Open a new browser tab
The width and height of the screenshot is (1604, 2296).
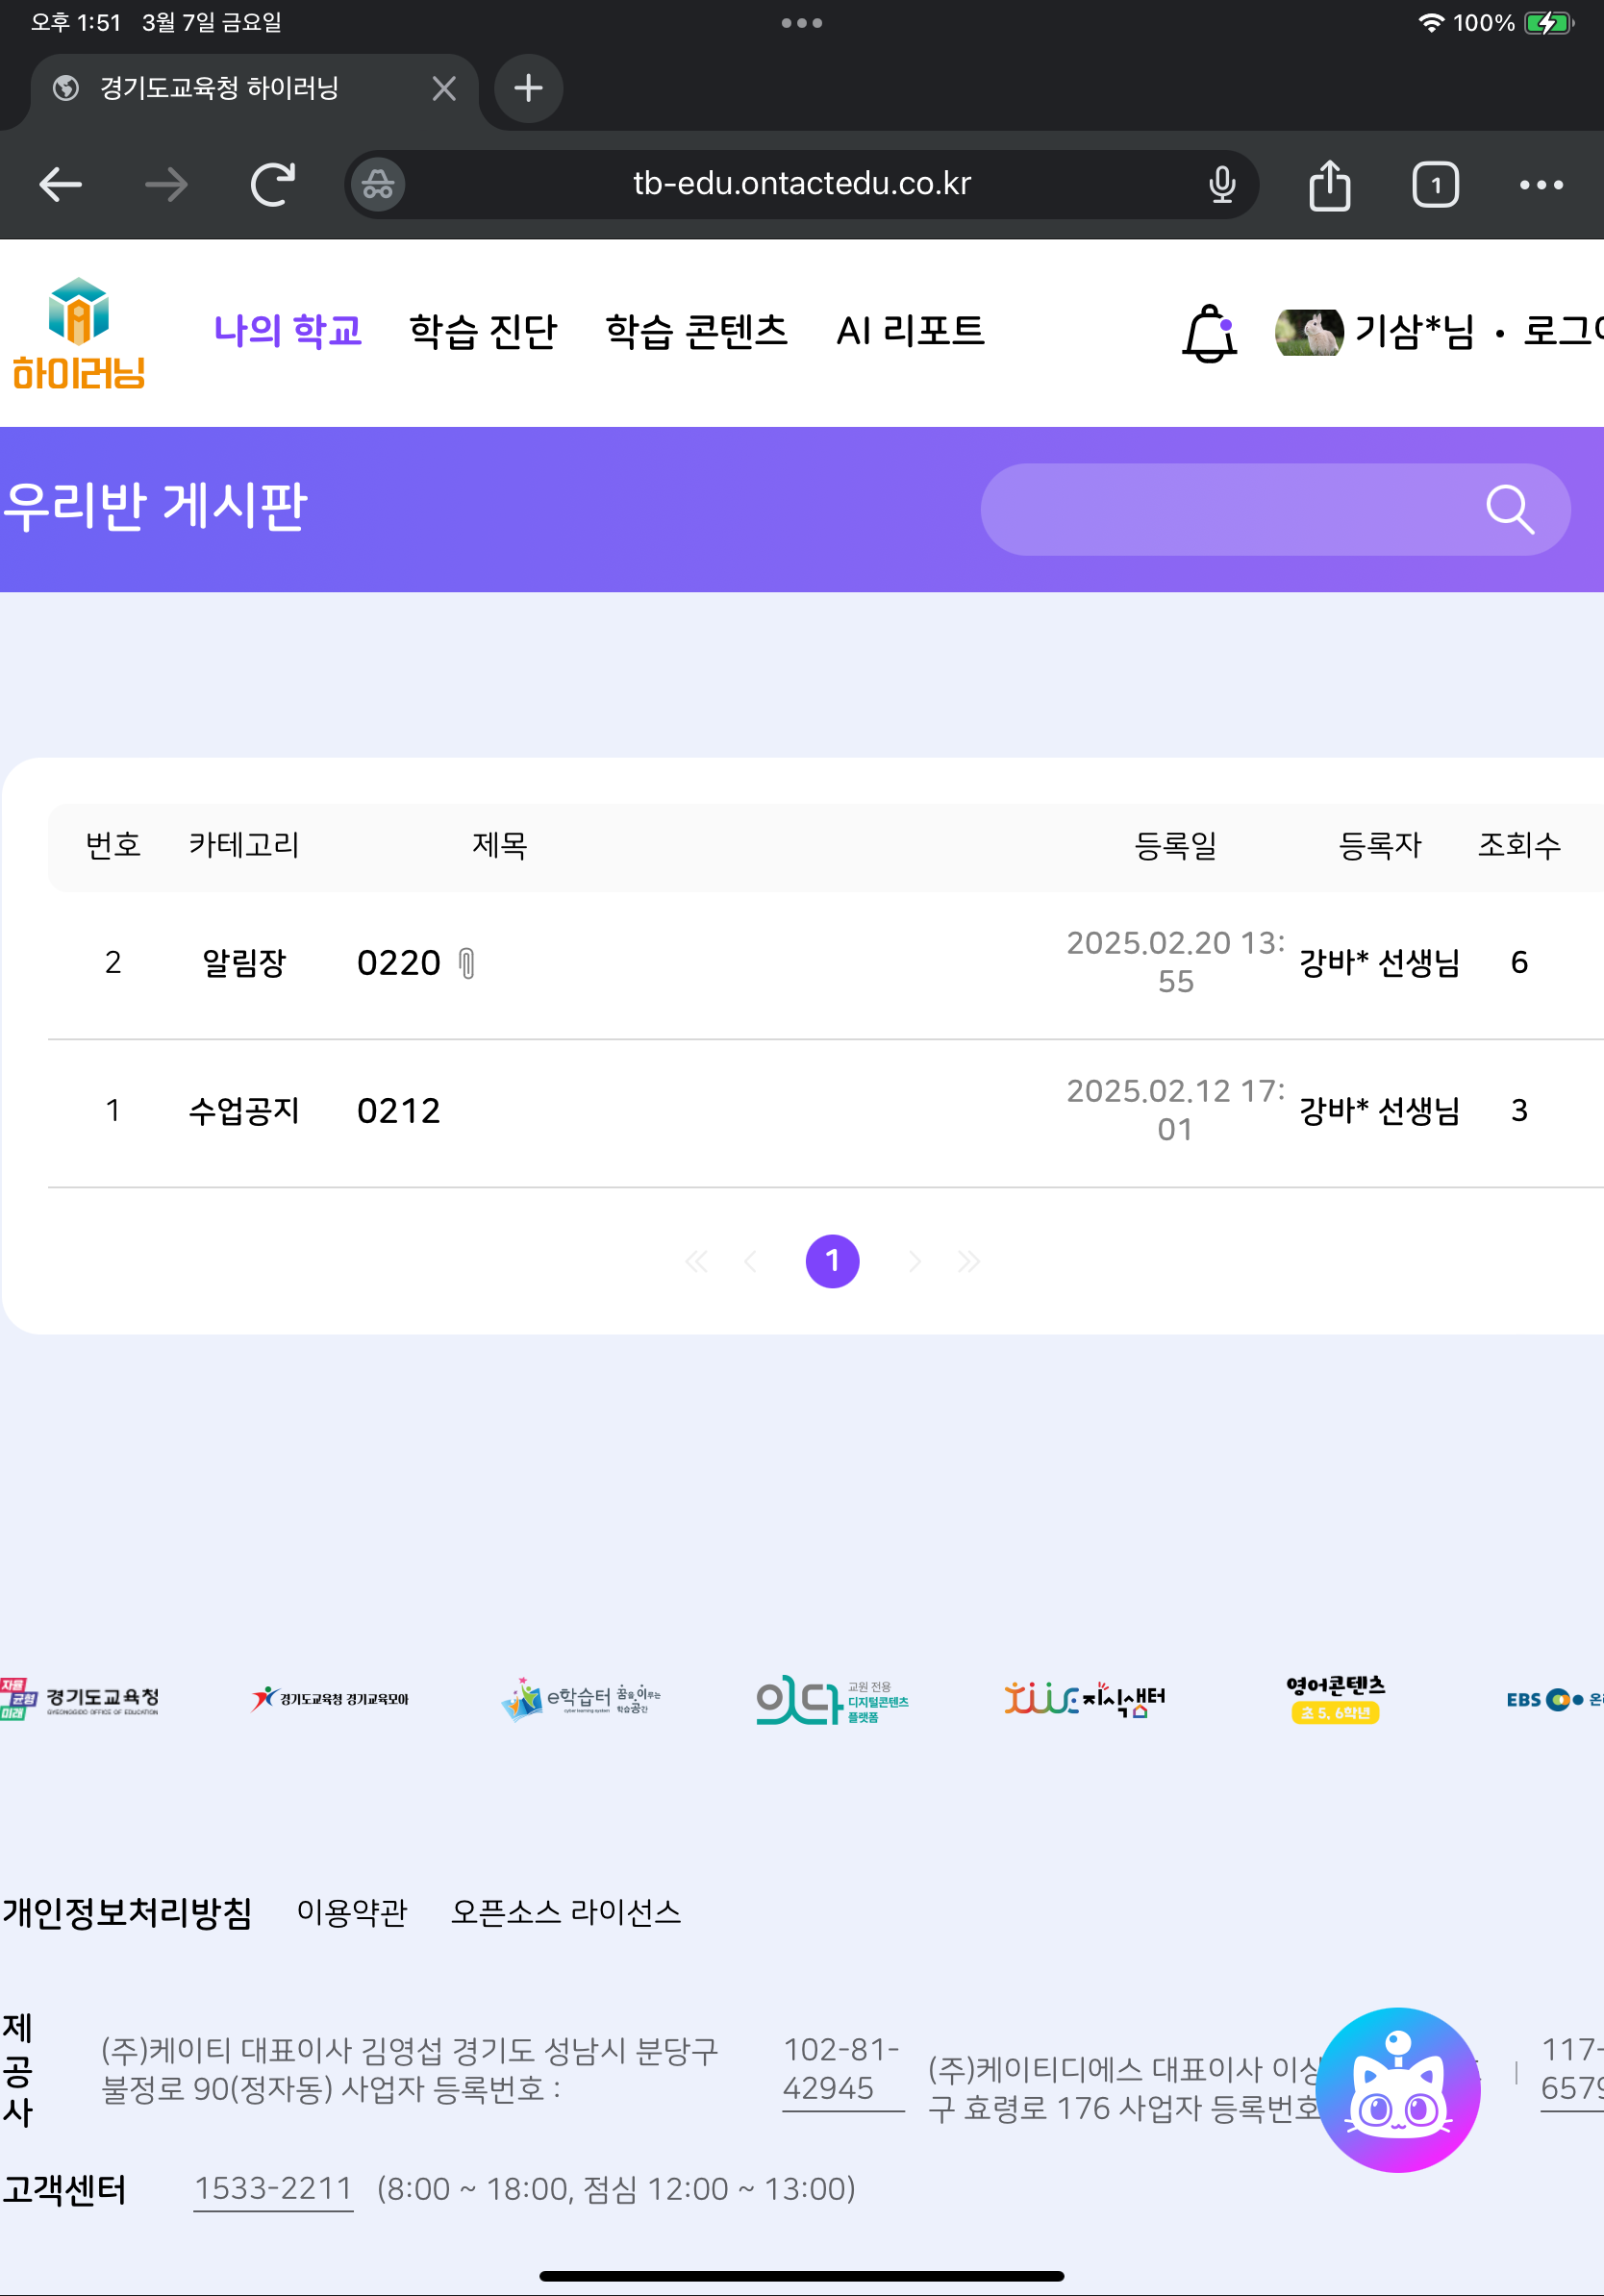[x=528, y=89]
